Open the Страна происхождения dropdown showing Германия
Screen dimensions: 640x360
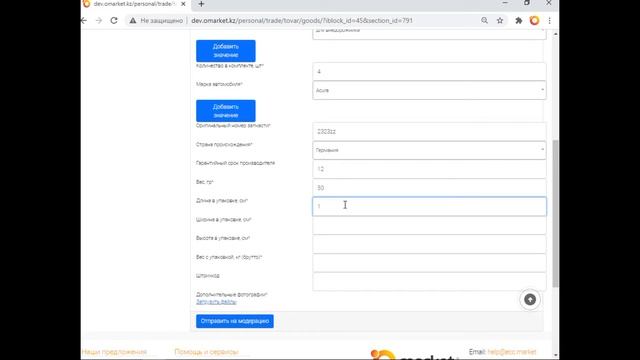pyautogui.click(x=429, y=150)
